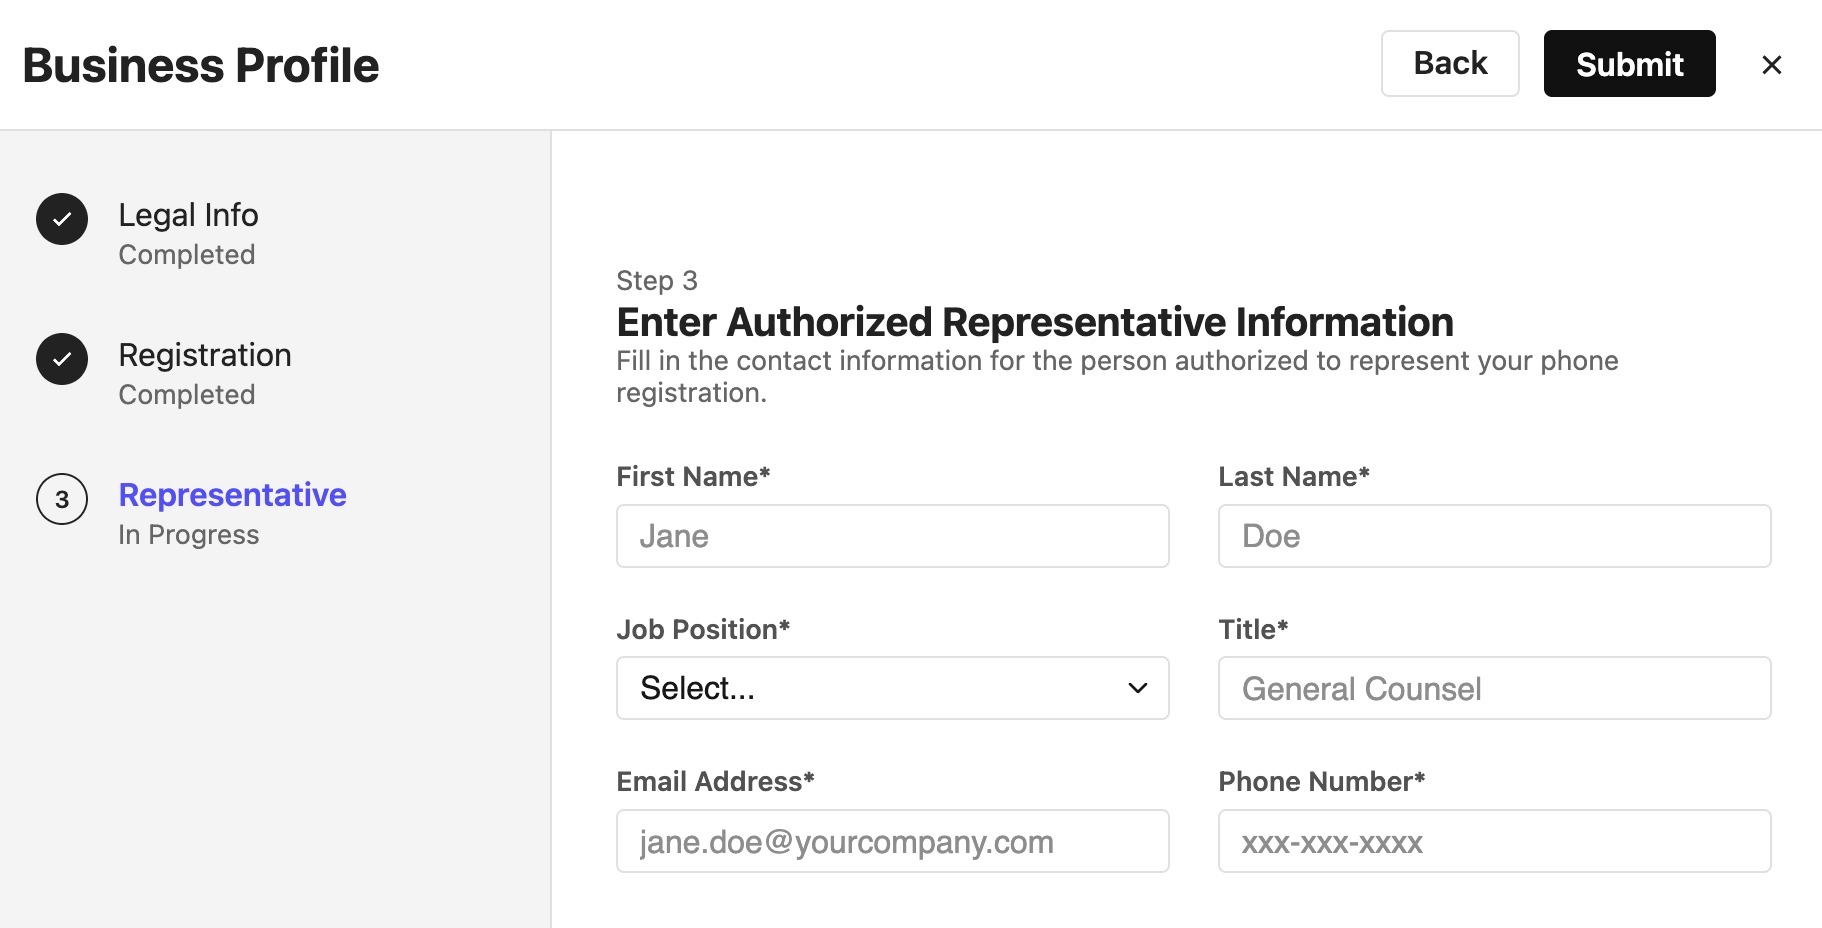Click the Submit button
Viewport: 1822px width, 928px height.
[1629, 64]
